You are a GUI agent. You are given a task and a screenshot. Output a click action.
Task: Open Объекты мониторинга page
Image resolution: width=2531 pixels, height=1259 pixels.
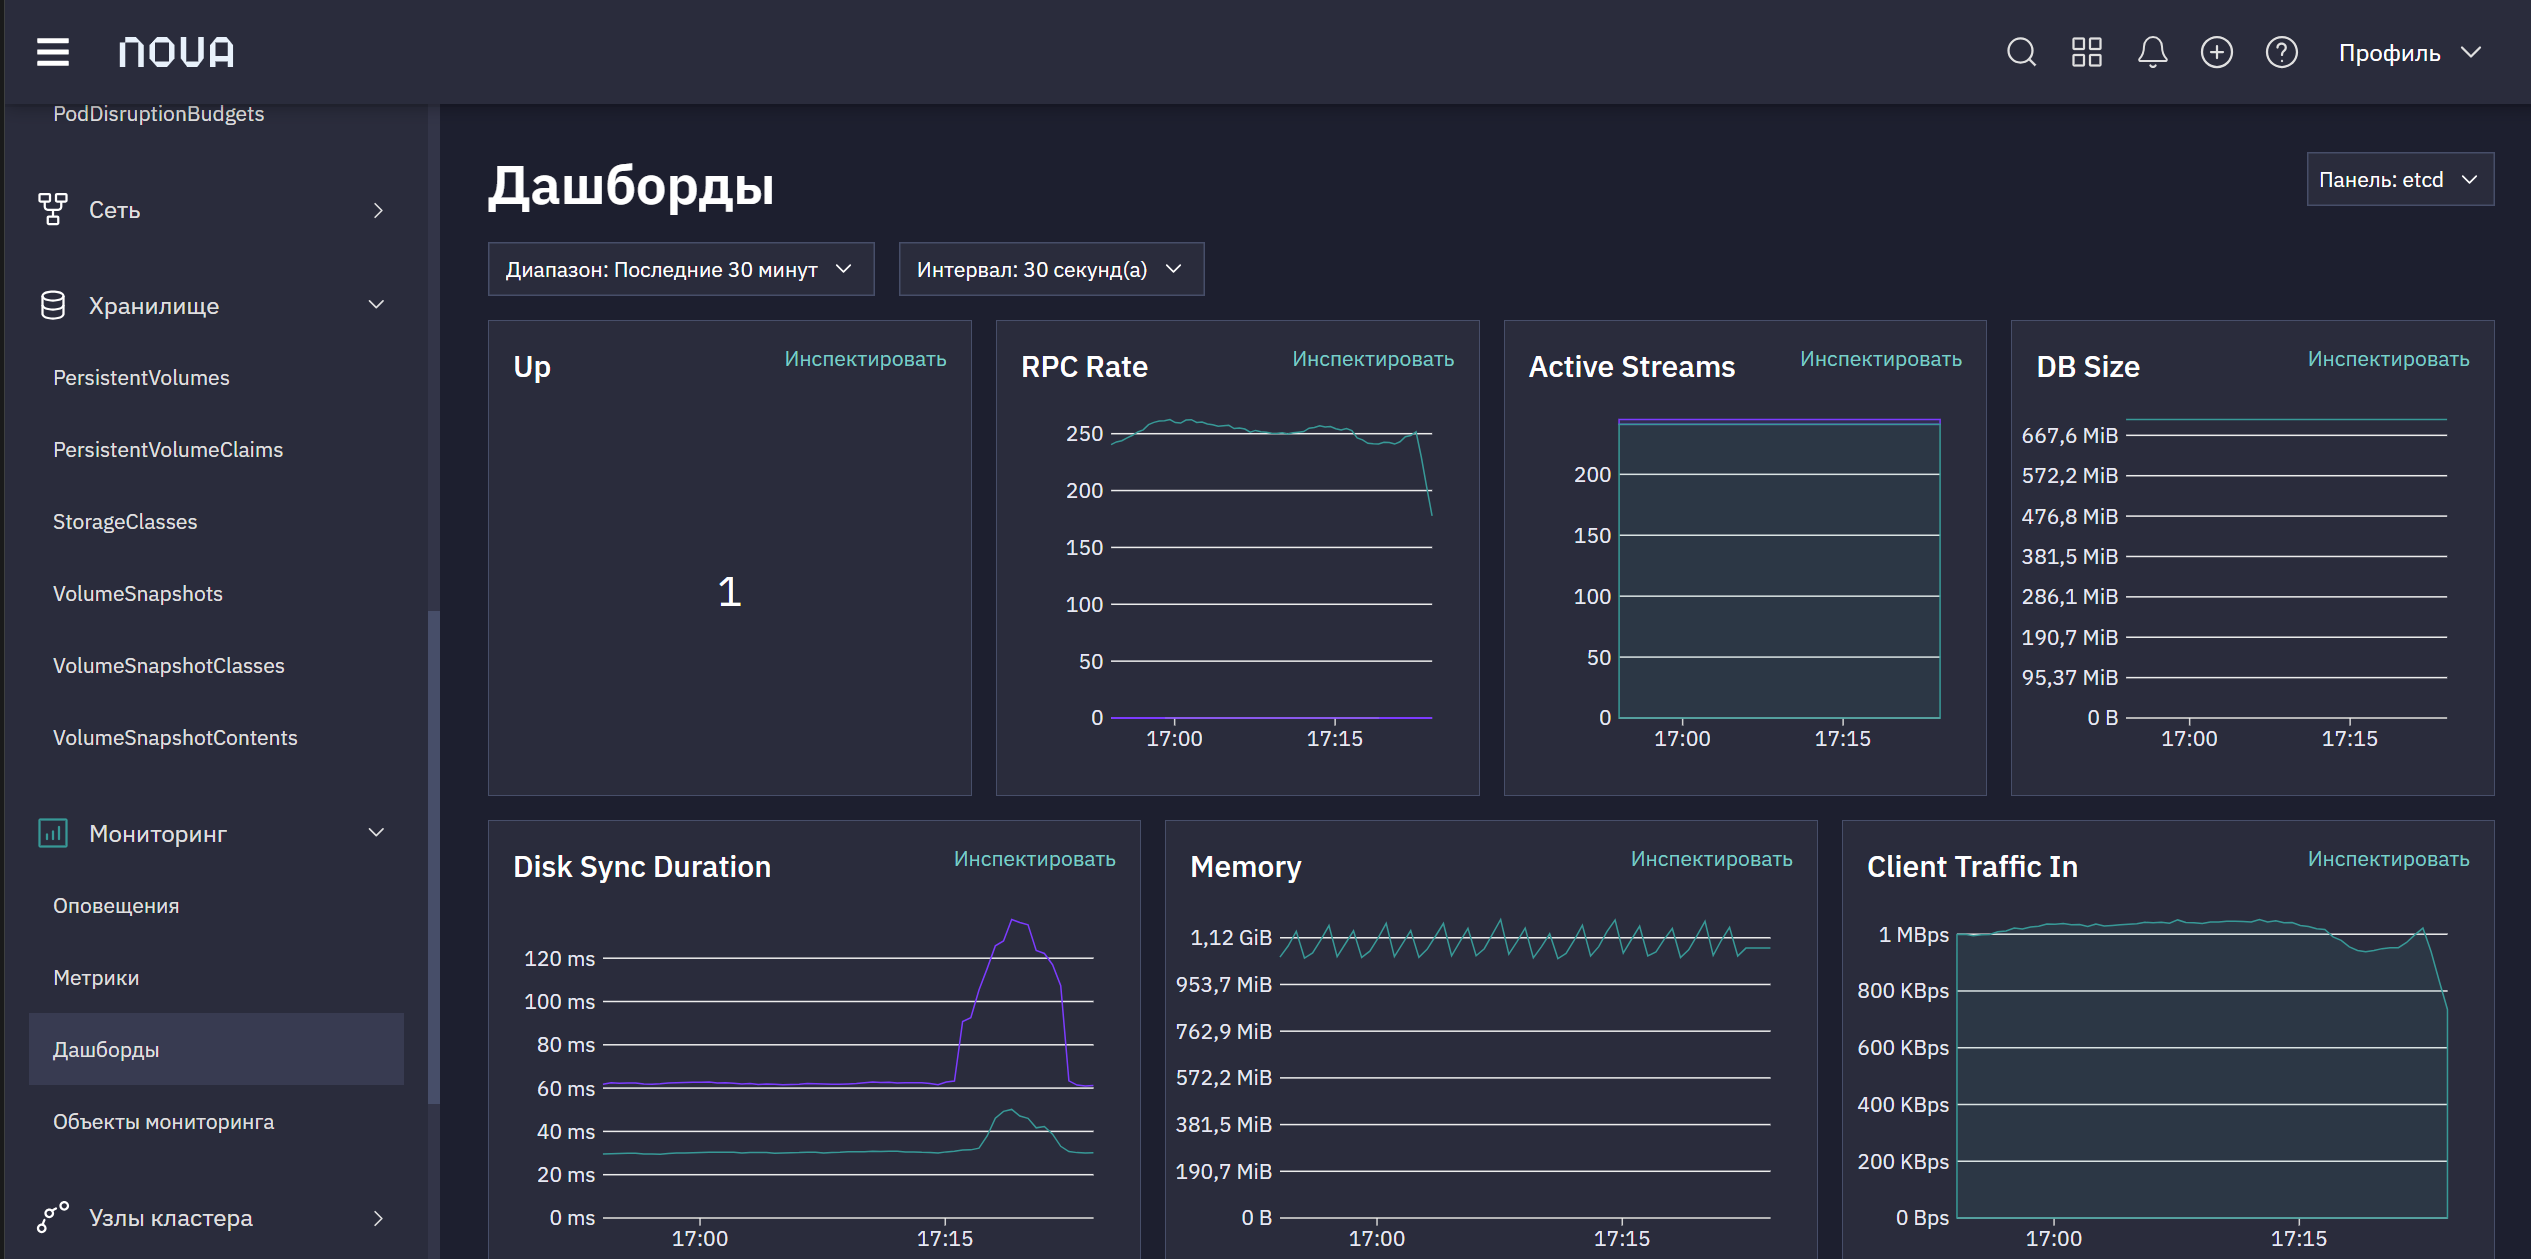(163, 1122)
